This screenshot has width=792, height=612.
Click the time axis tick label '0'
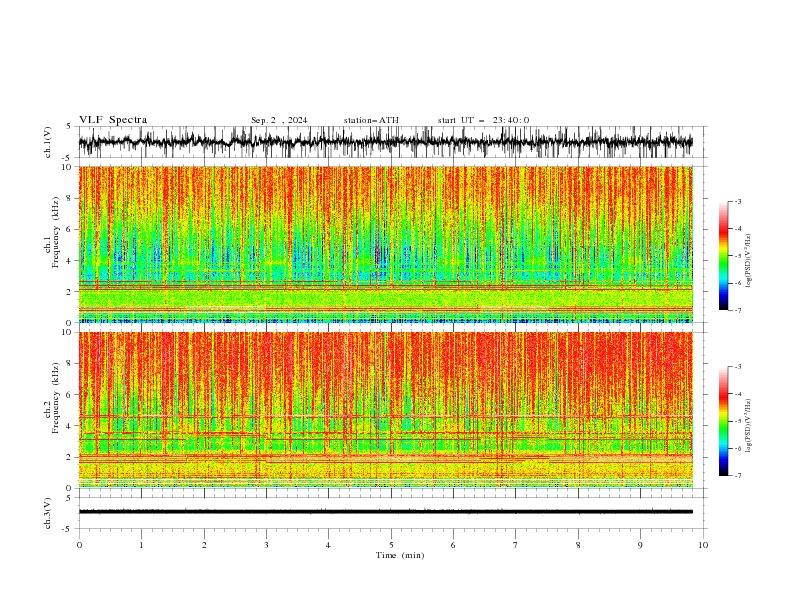click(x=79, y=545)
